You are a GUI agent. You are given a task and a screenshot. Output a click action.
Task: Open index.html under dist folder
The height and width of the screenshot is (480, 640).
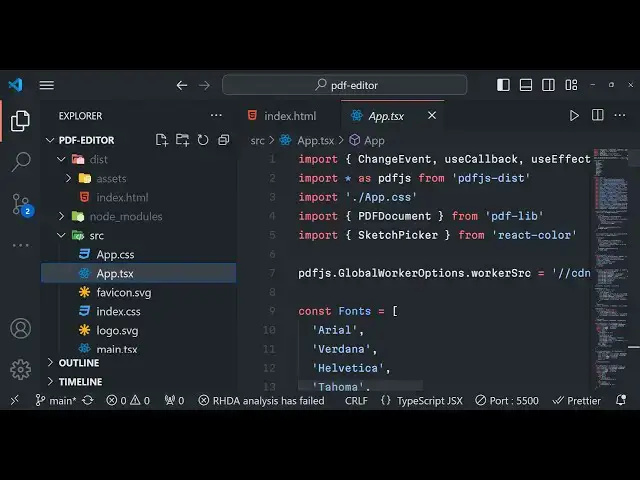[x=138, y=197]
